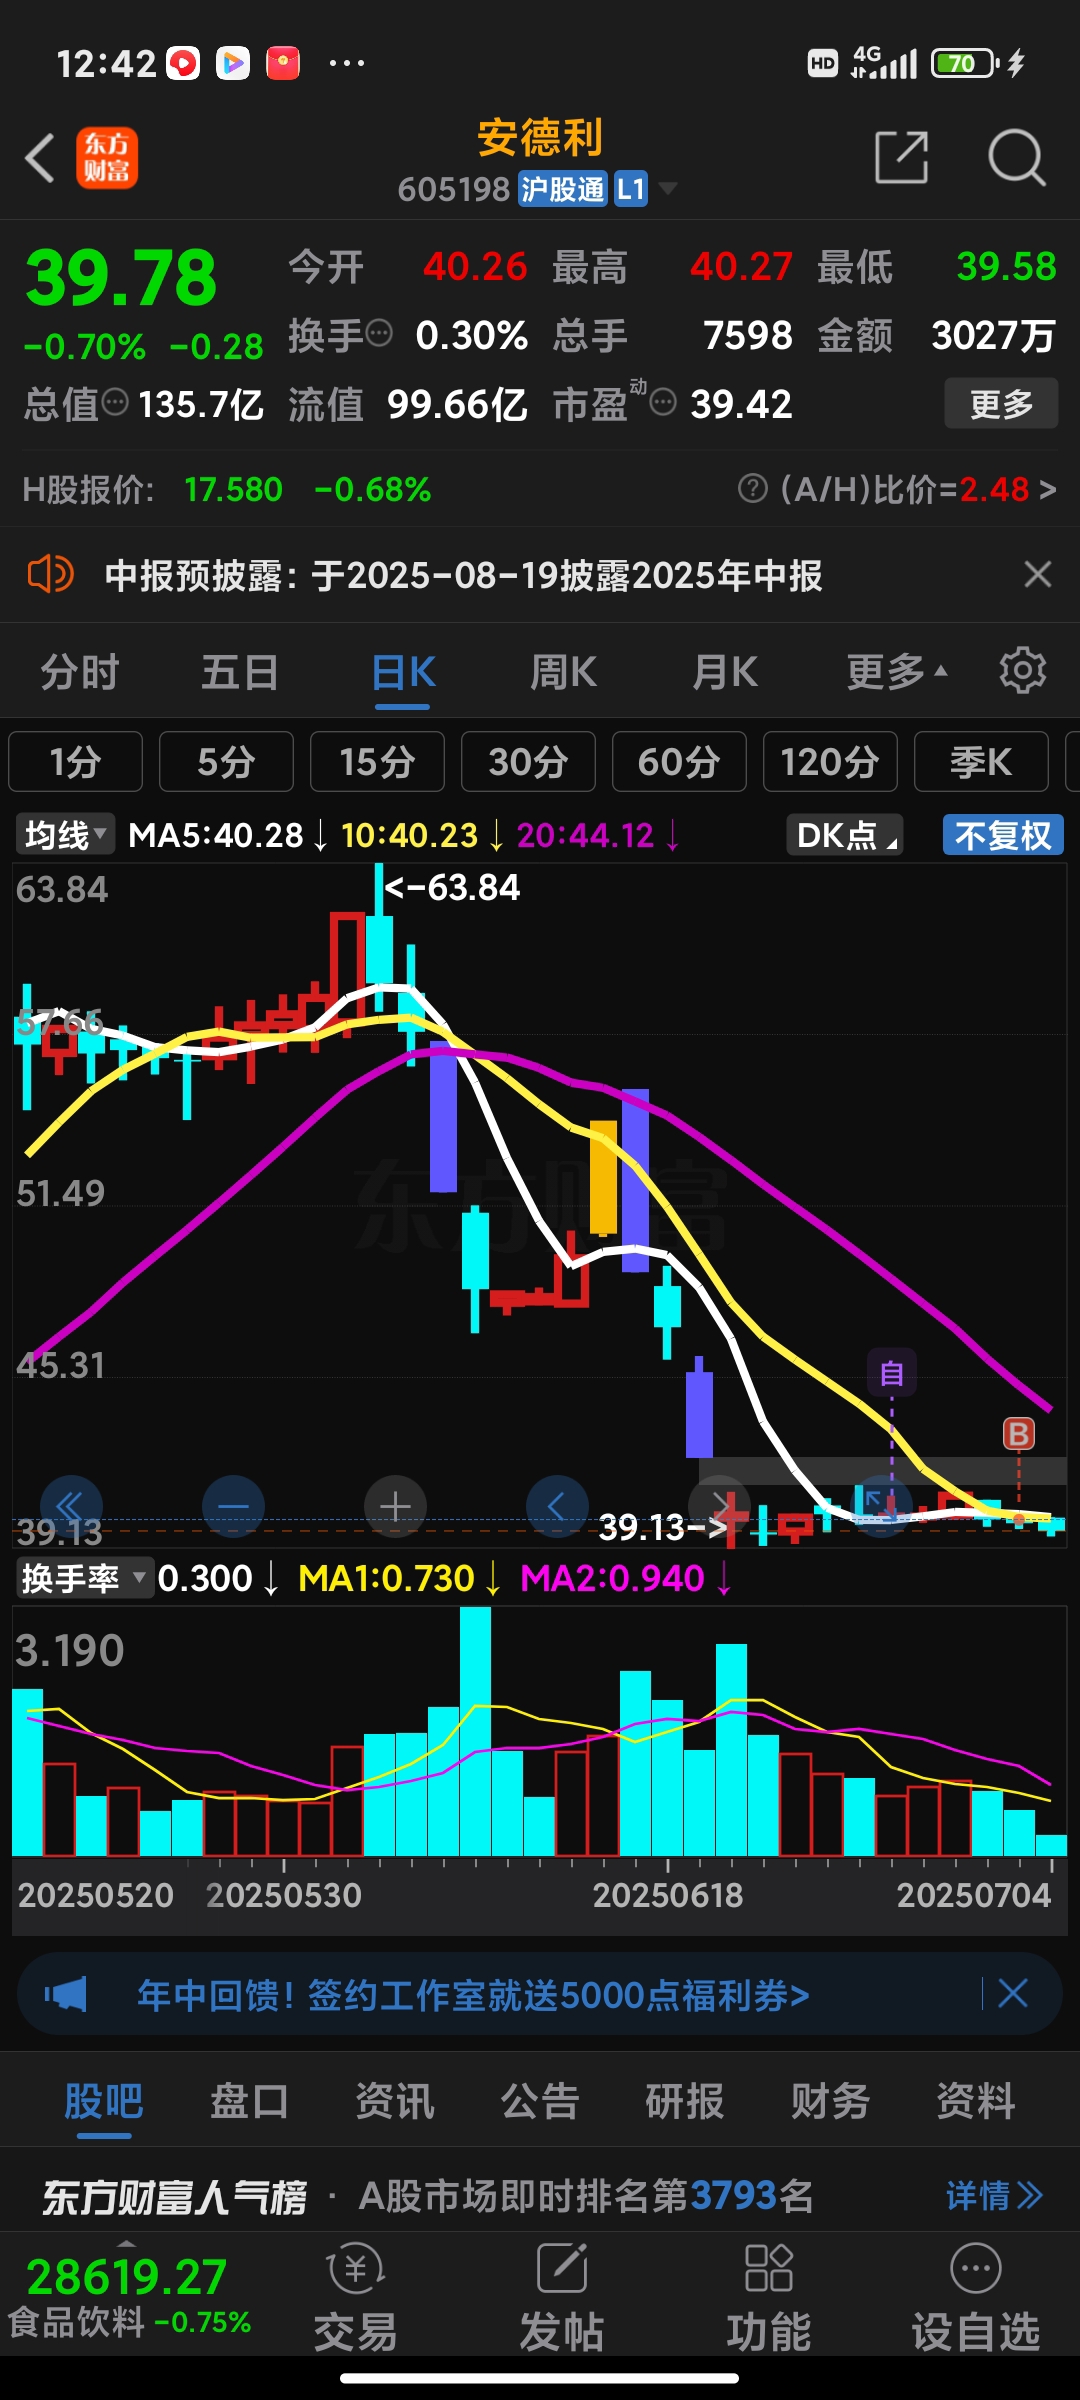Screen dimensions: 1080x2400
Task: Tap the speaker announcement icon
Action: click(50, 575)
